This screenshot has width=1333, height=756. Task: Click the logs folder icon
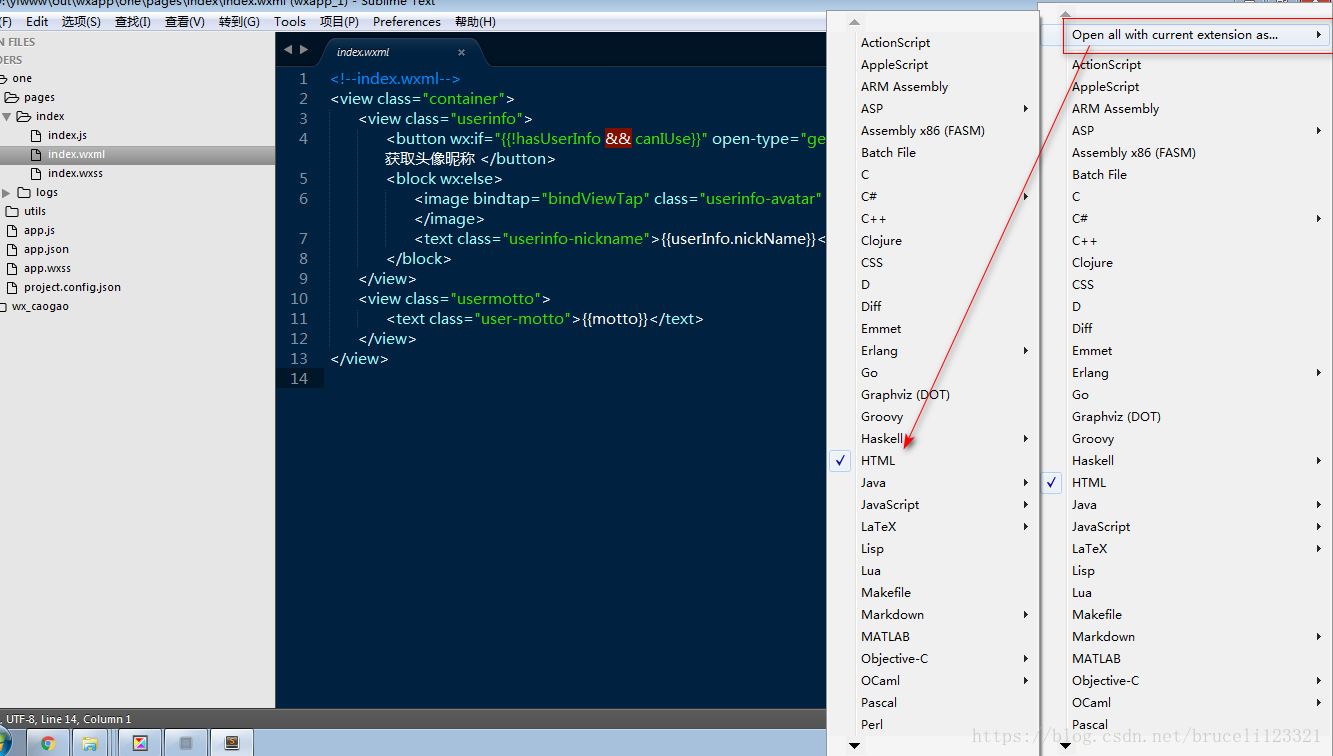tap(24, 192)
